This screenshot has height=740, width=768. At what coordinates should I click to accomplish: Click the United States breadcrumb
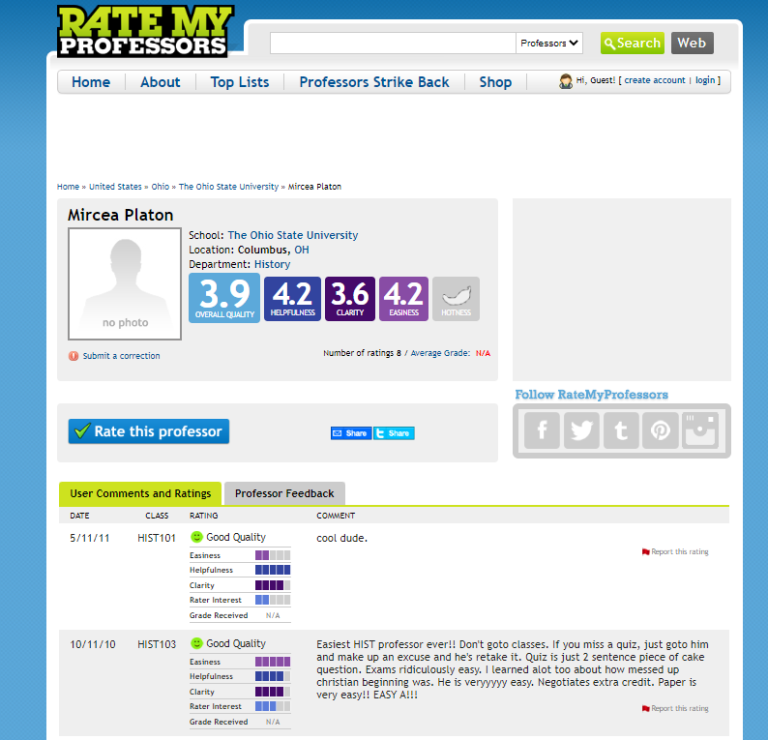point(115,187)
